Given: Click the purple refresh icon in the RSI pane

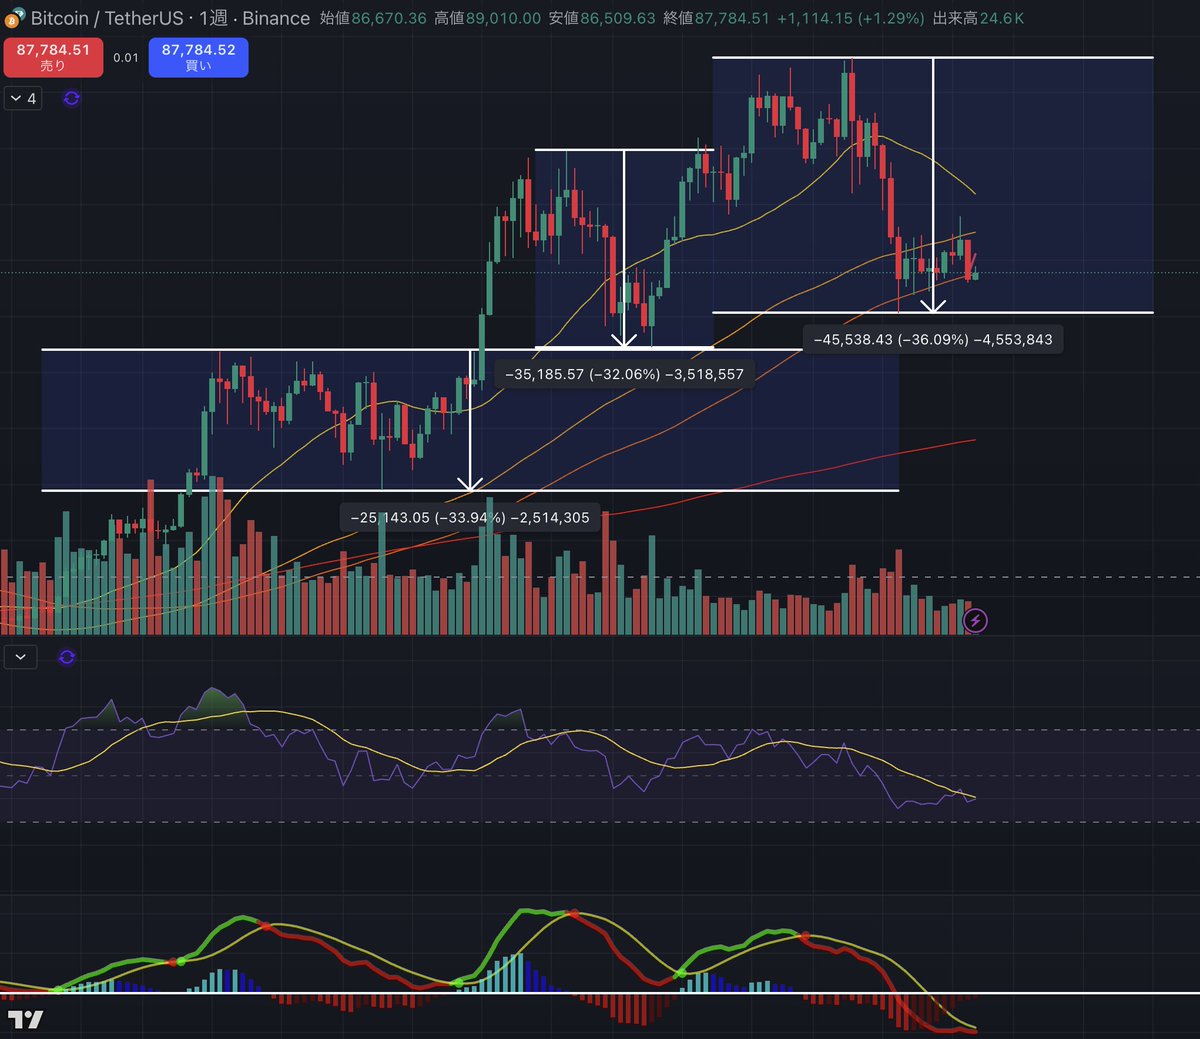Looking at the screenshot, I should 67,657.
